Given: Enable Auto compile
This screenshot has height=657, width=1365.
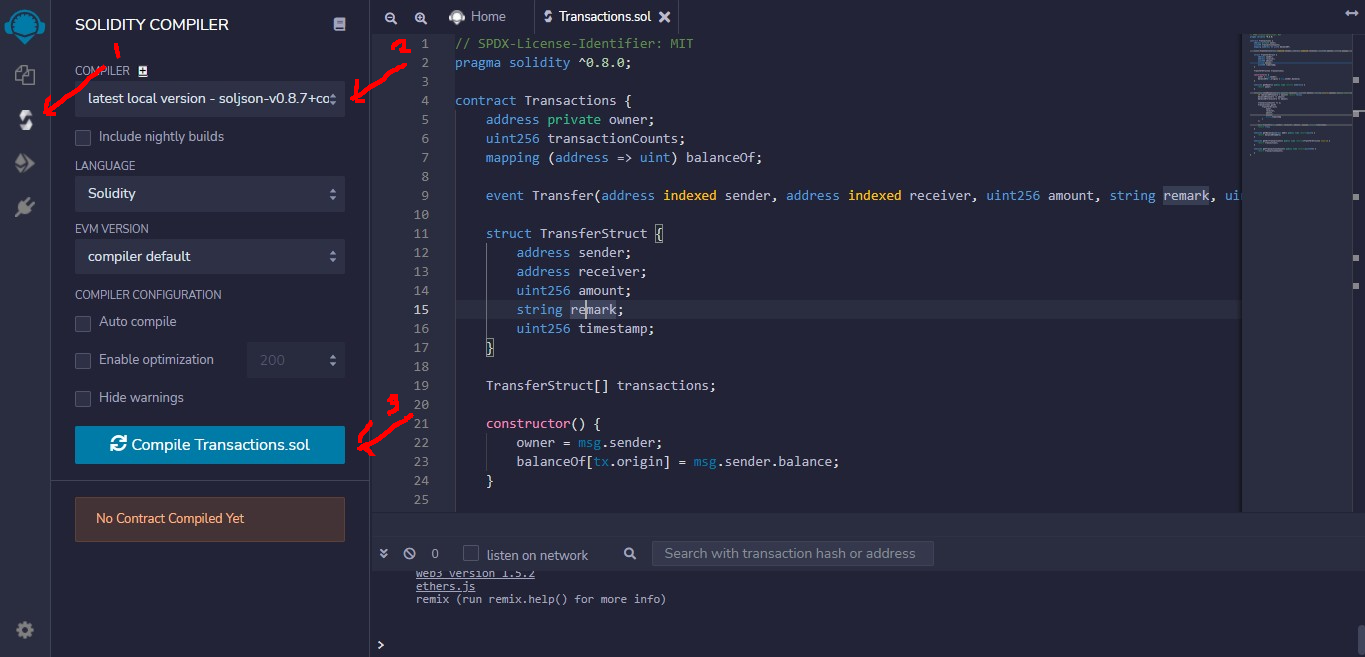Looking at the screenshot, I should tap(82, 322).
